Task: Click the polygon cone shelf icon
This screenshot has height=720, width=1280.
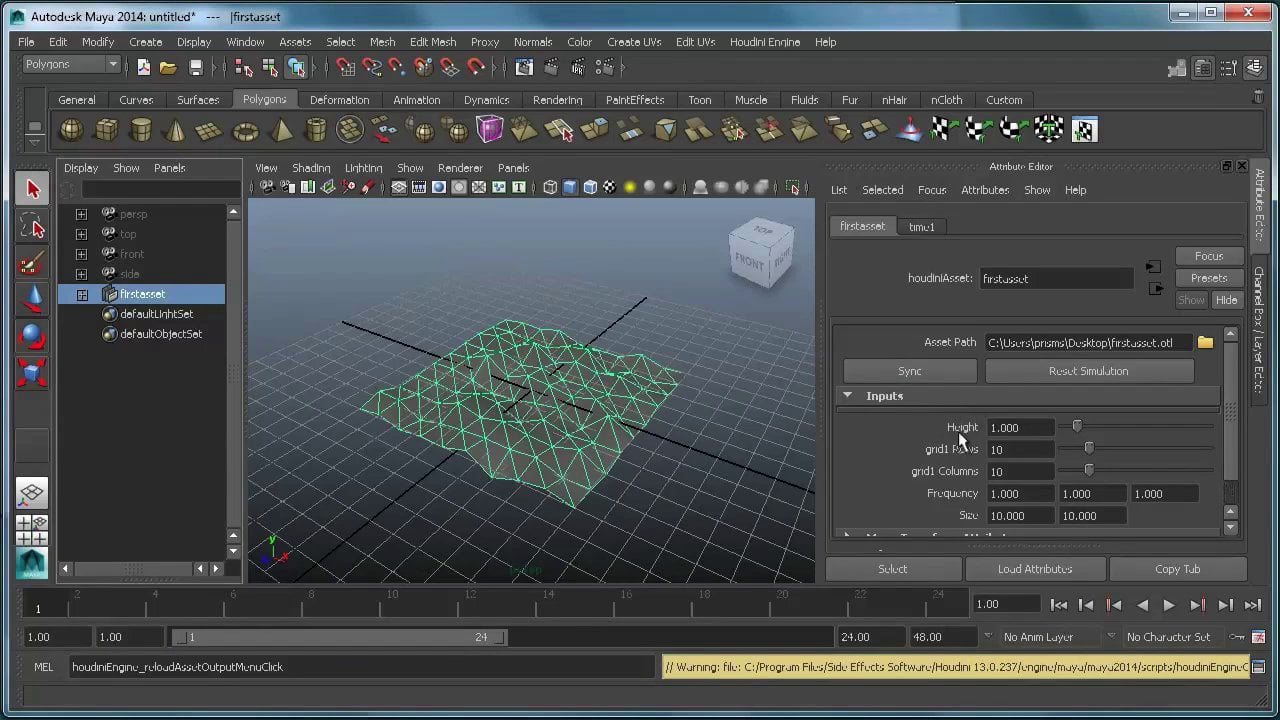Action: tap(175, 130)
